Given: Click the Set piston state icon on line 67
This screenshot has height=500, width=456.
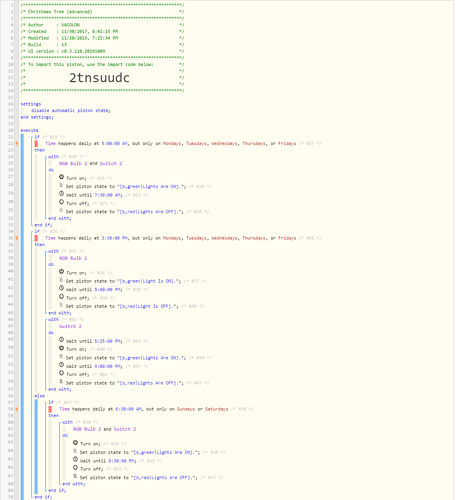Looking at the screenshot, I should [75, 476].
